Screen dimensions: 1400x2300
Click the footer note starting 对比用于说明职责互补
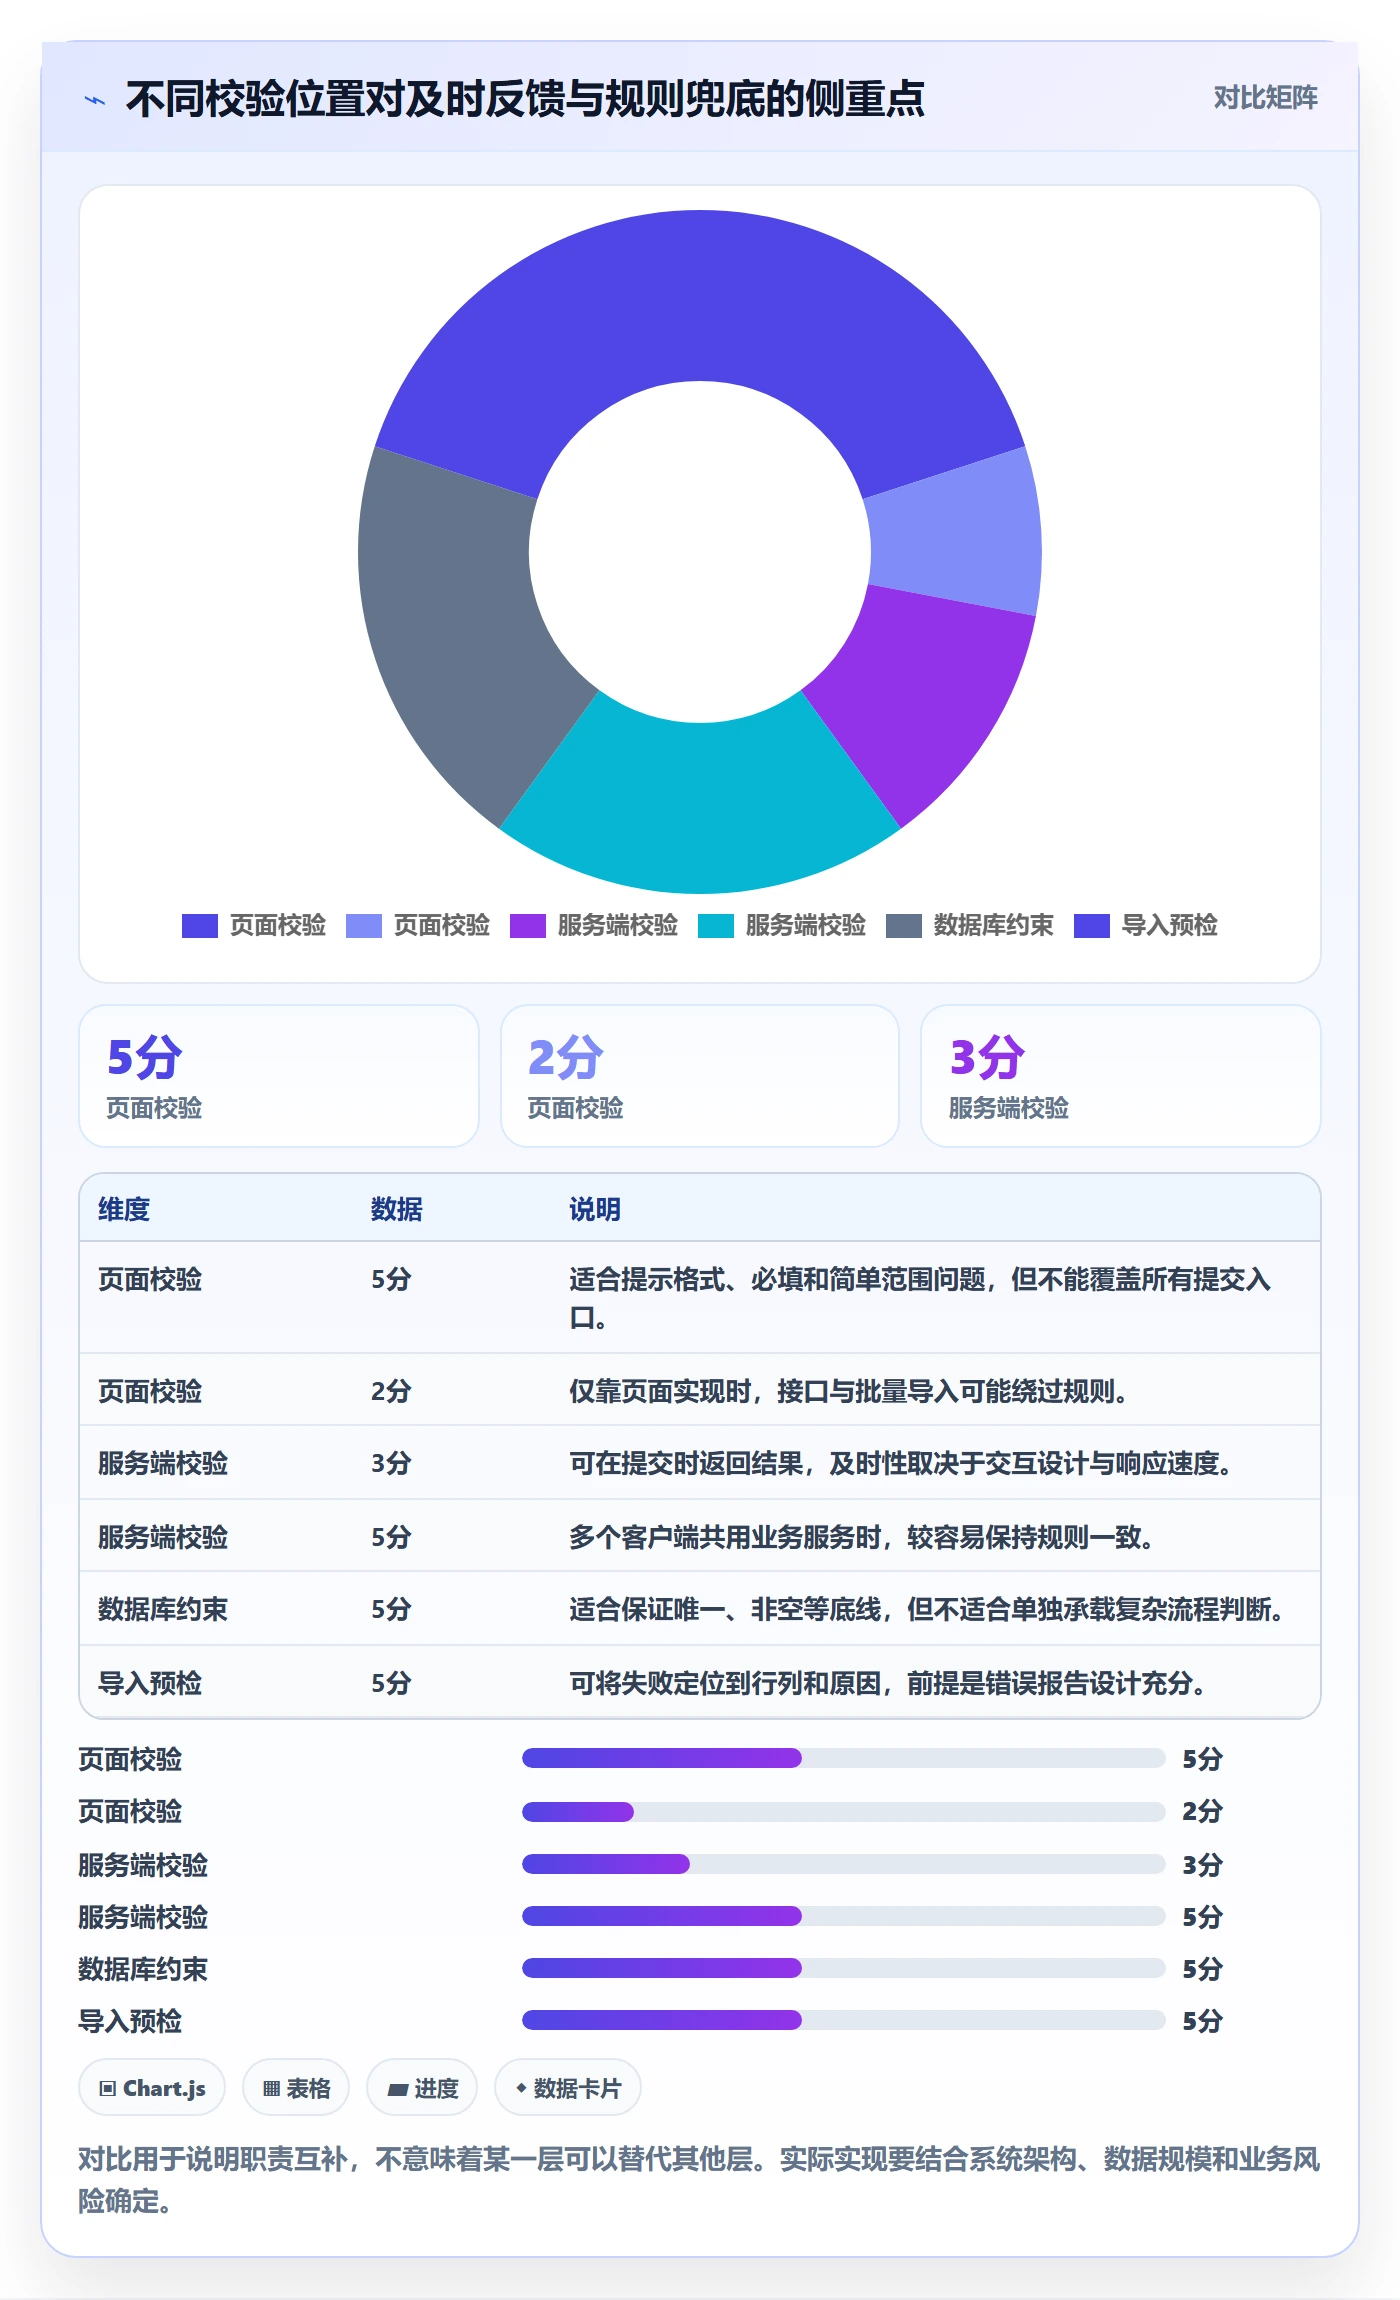coord(699,2180)
